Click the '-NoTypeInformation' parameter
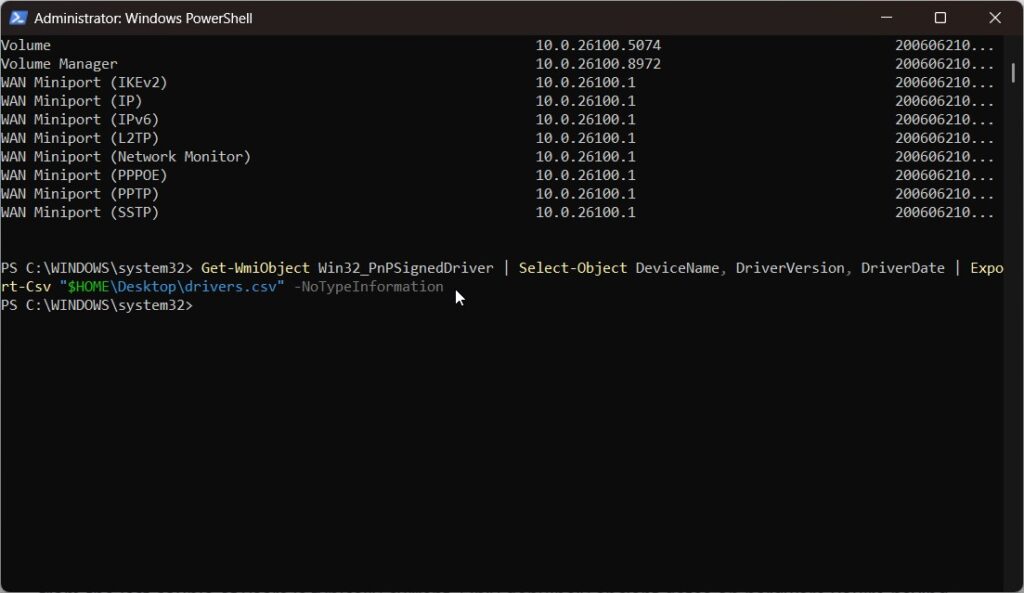1024x593 pixels. 368,287
